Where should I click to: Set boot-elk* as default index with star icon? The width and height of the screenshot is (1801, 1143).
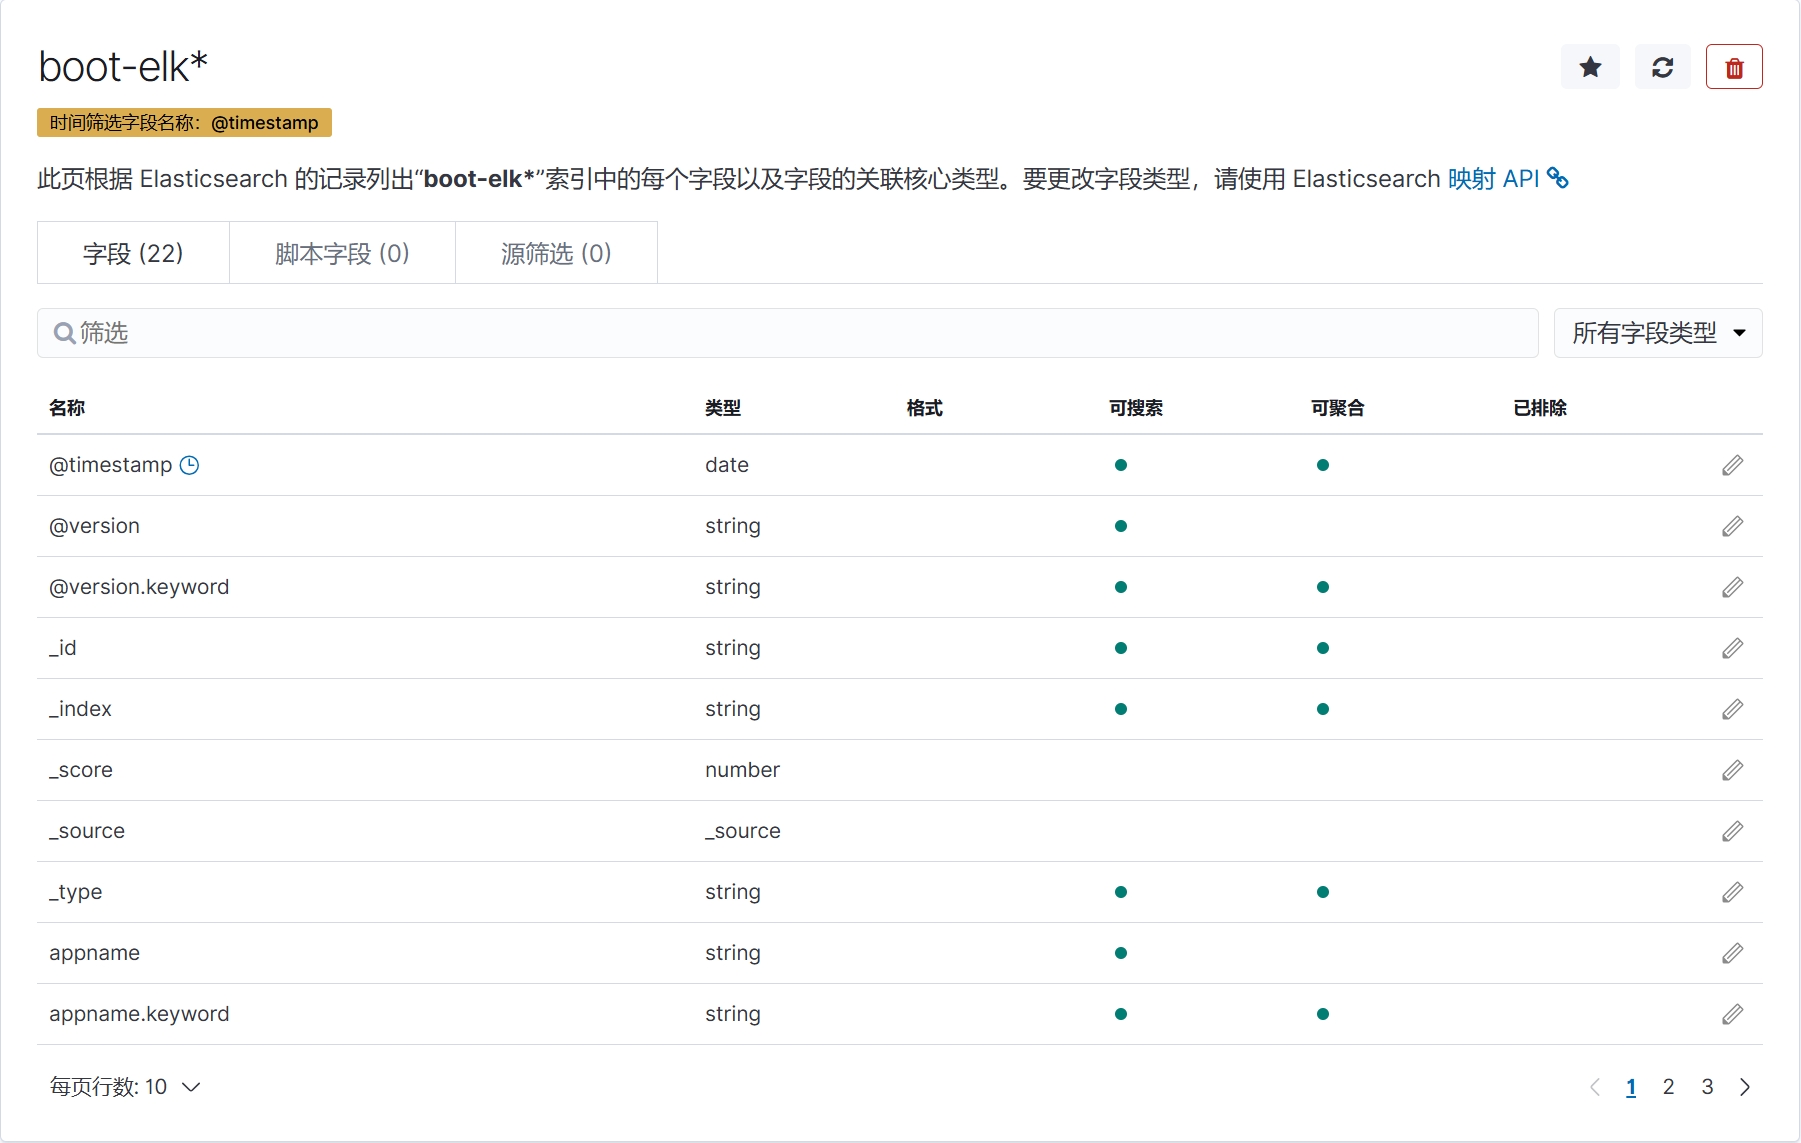click(1590, 67)
